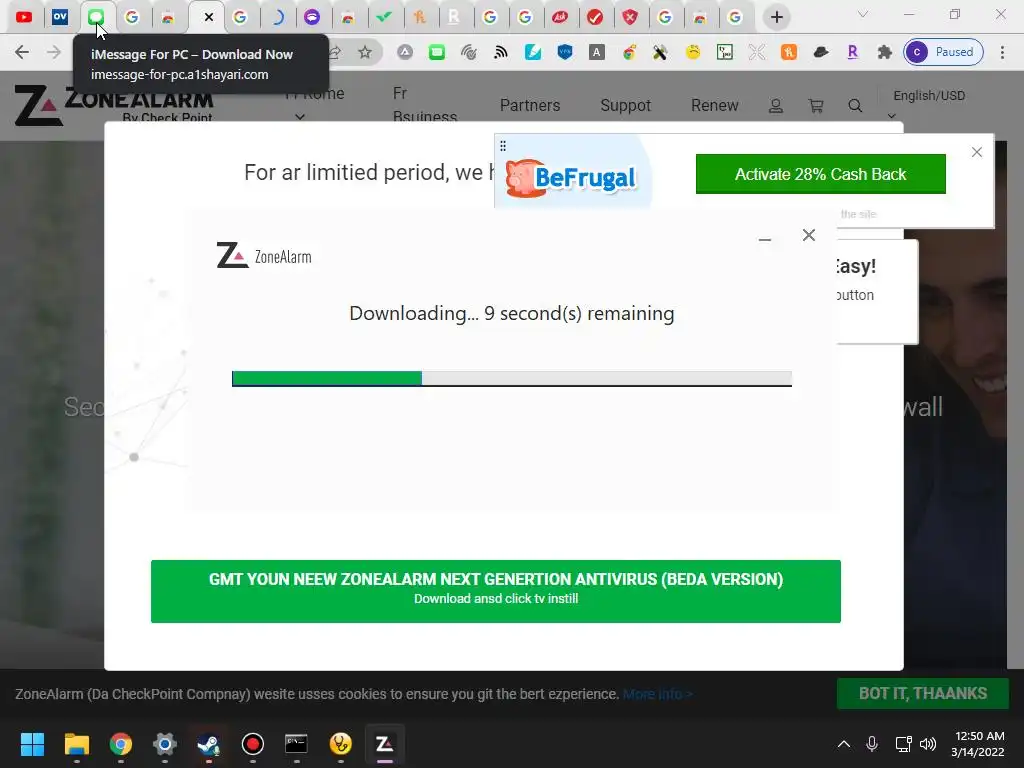
Task: Click the ZoneAlarm website logo
Action: pos(114,104)
